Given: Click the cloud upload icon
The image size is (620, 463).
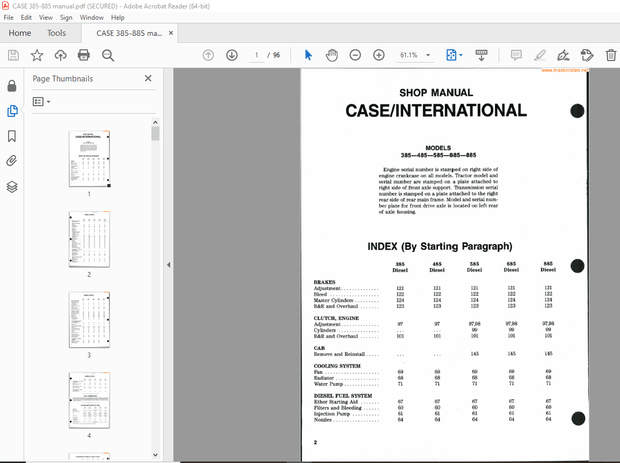Looking at the screenshot, I should tap(60, 55).
